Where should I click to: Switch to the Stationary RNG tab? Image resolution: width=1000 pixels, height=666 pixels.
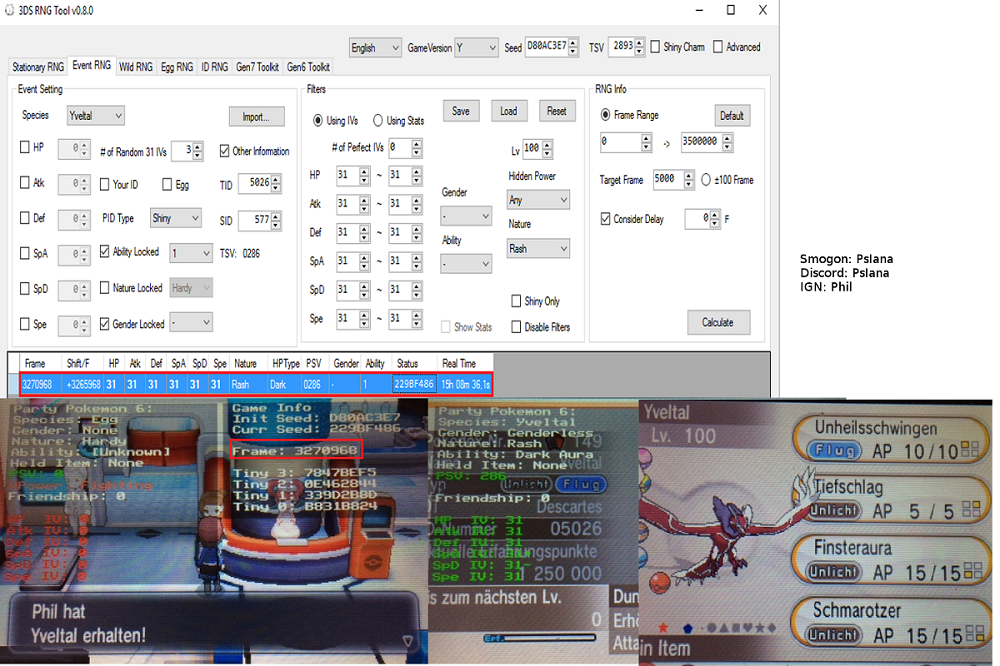[38, 67]
